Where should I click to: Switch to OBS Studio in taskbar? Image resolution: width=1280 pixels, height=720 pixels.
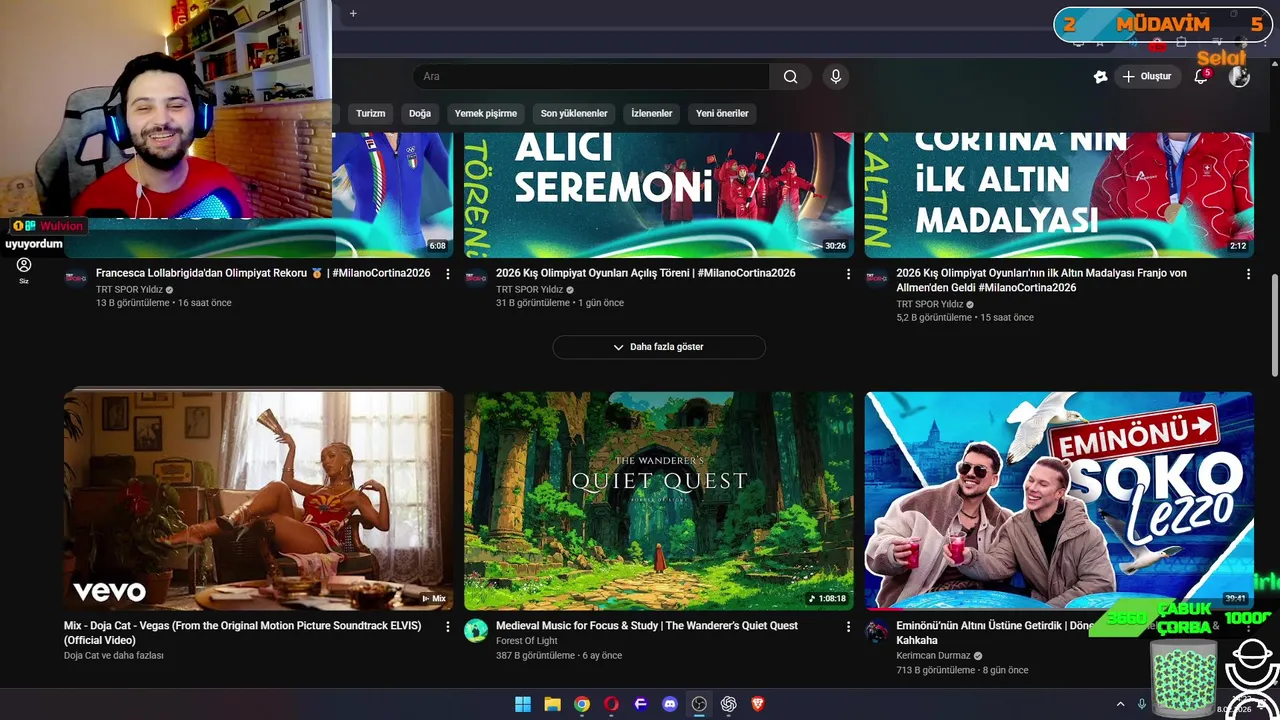pos(699,704)
